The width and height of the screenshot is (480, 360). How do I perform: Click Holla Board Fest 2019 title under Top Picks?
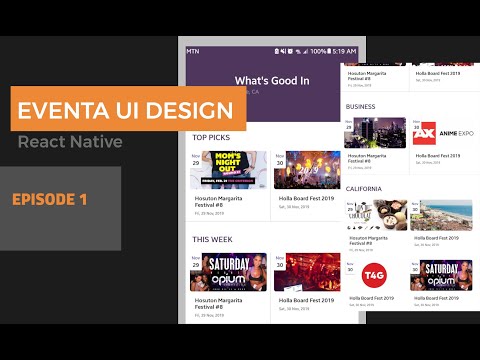[306, 198]
